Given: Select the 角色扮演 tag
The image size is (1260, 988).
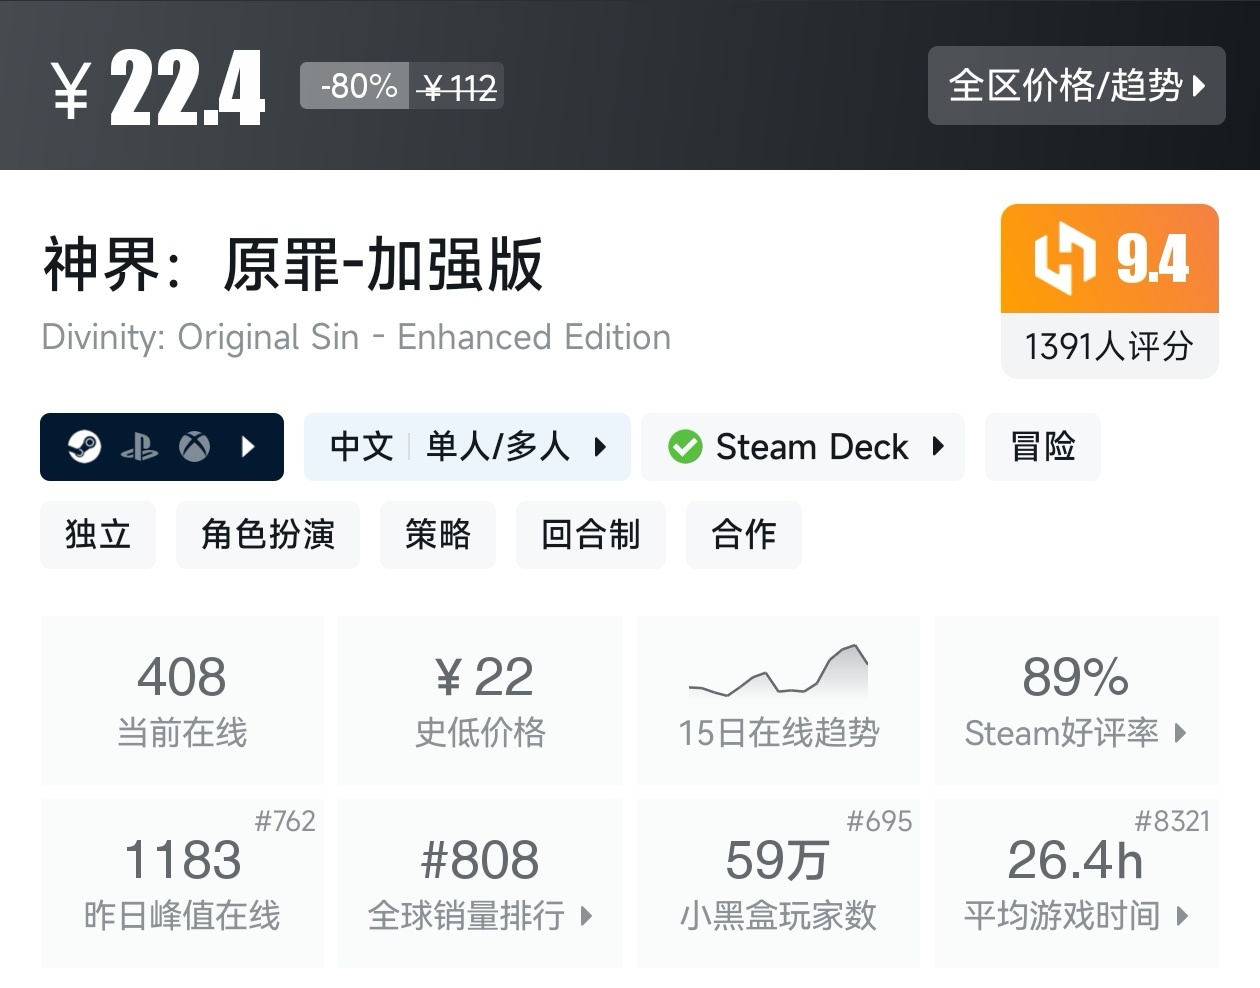Looking at the screenshot, I should 267,535.
